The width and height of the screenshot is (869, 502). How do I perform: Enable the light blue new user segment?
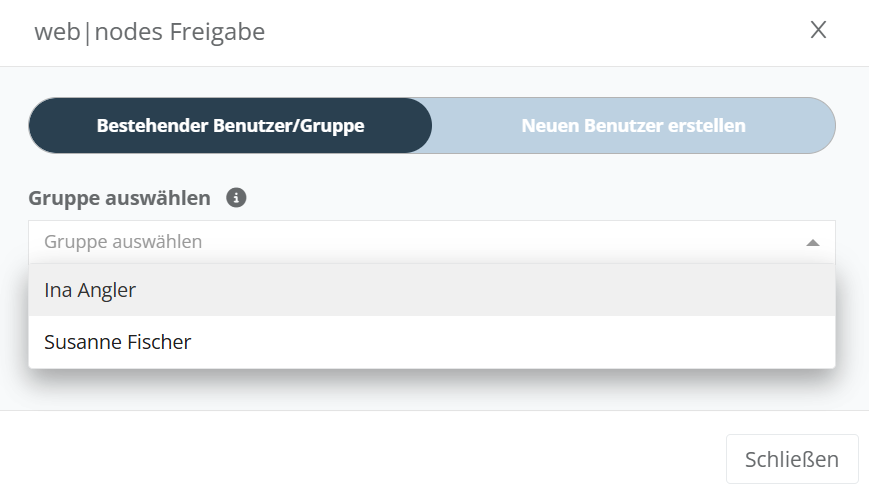pos(633,126)
